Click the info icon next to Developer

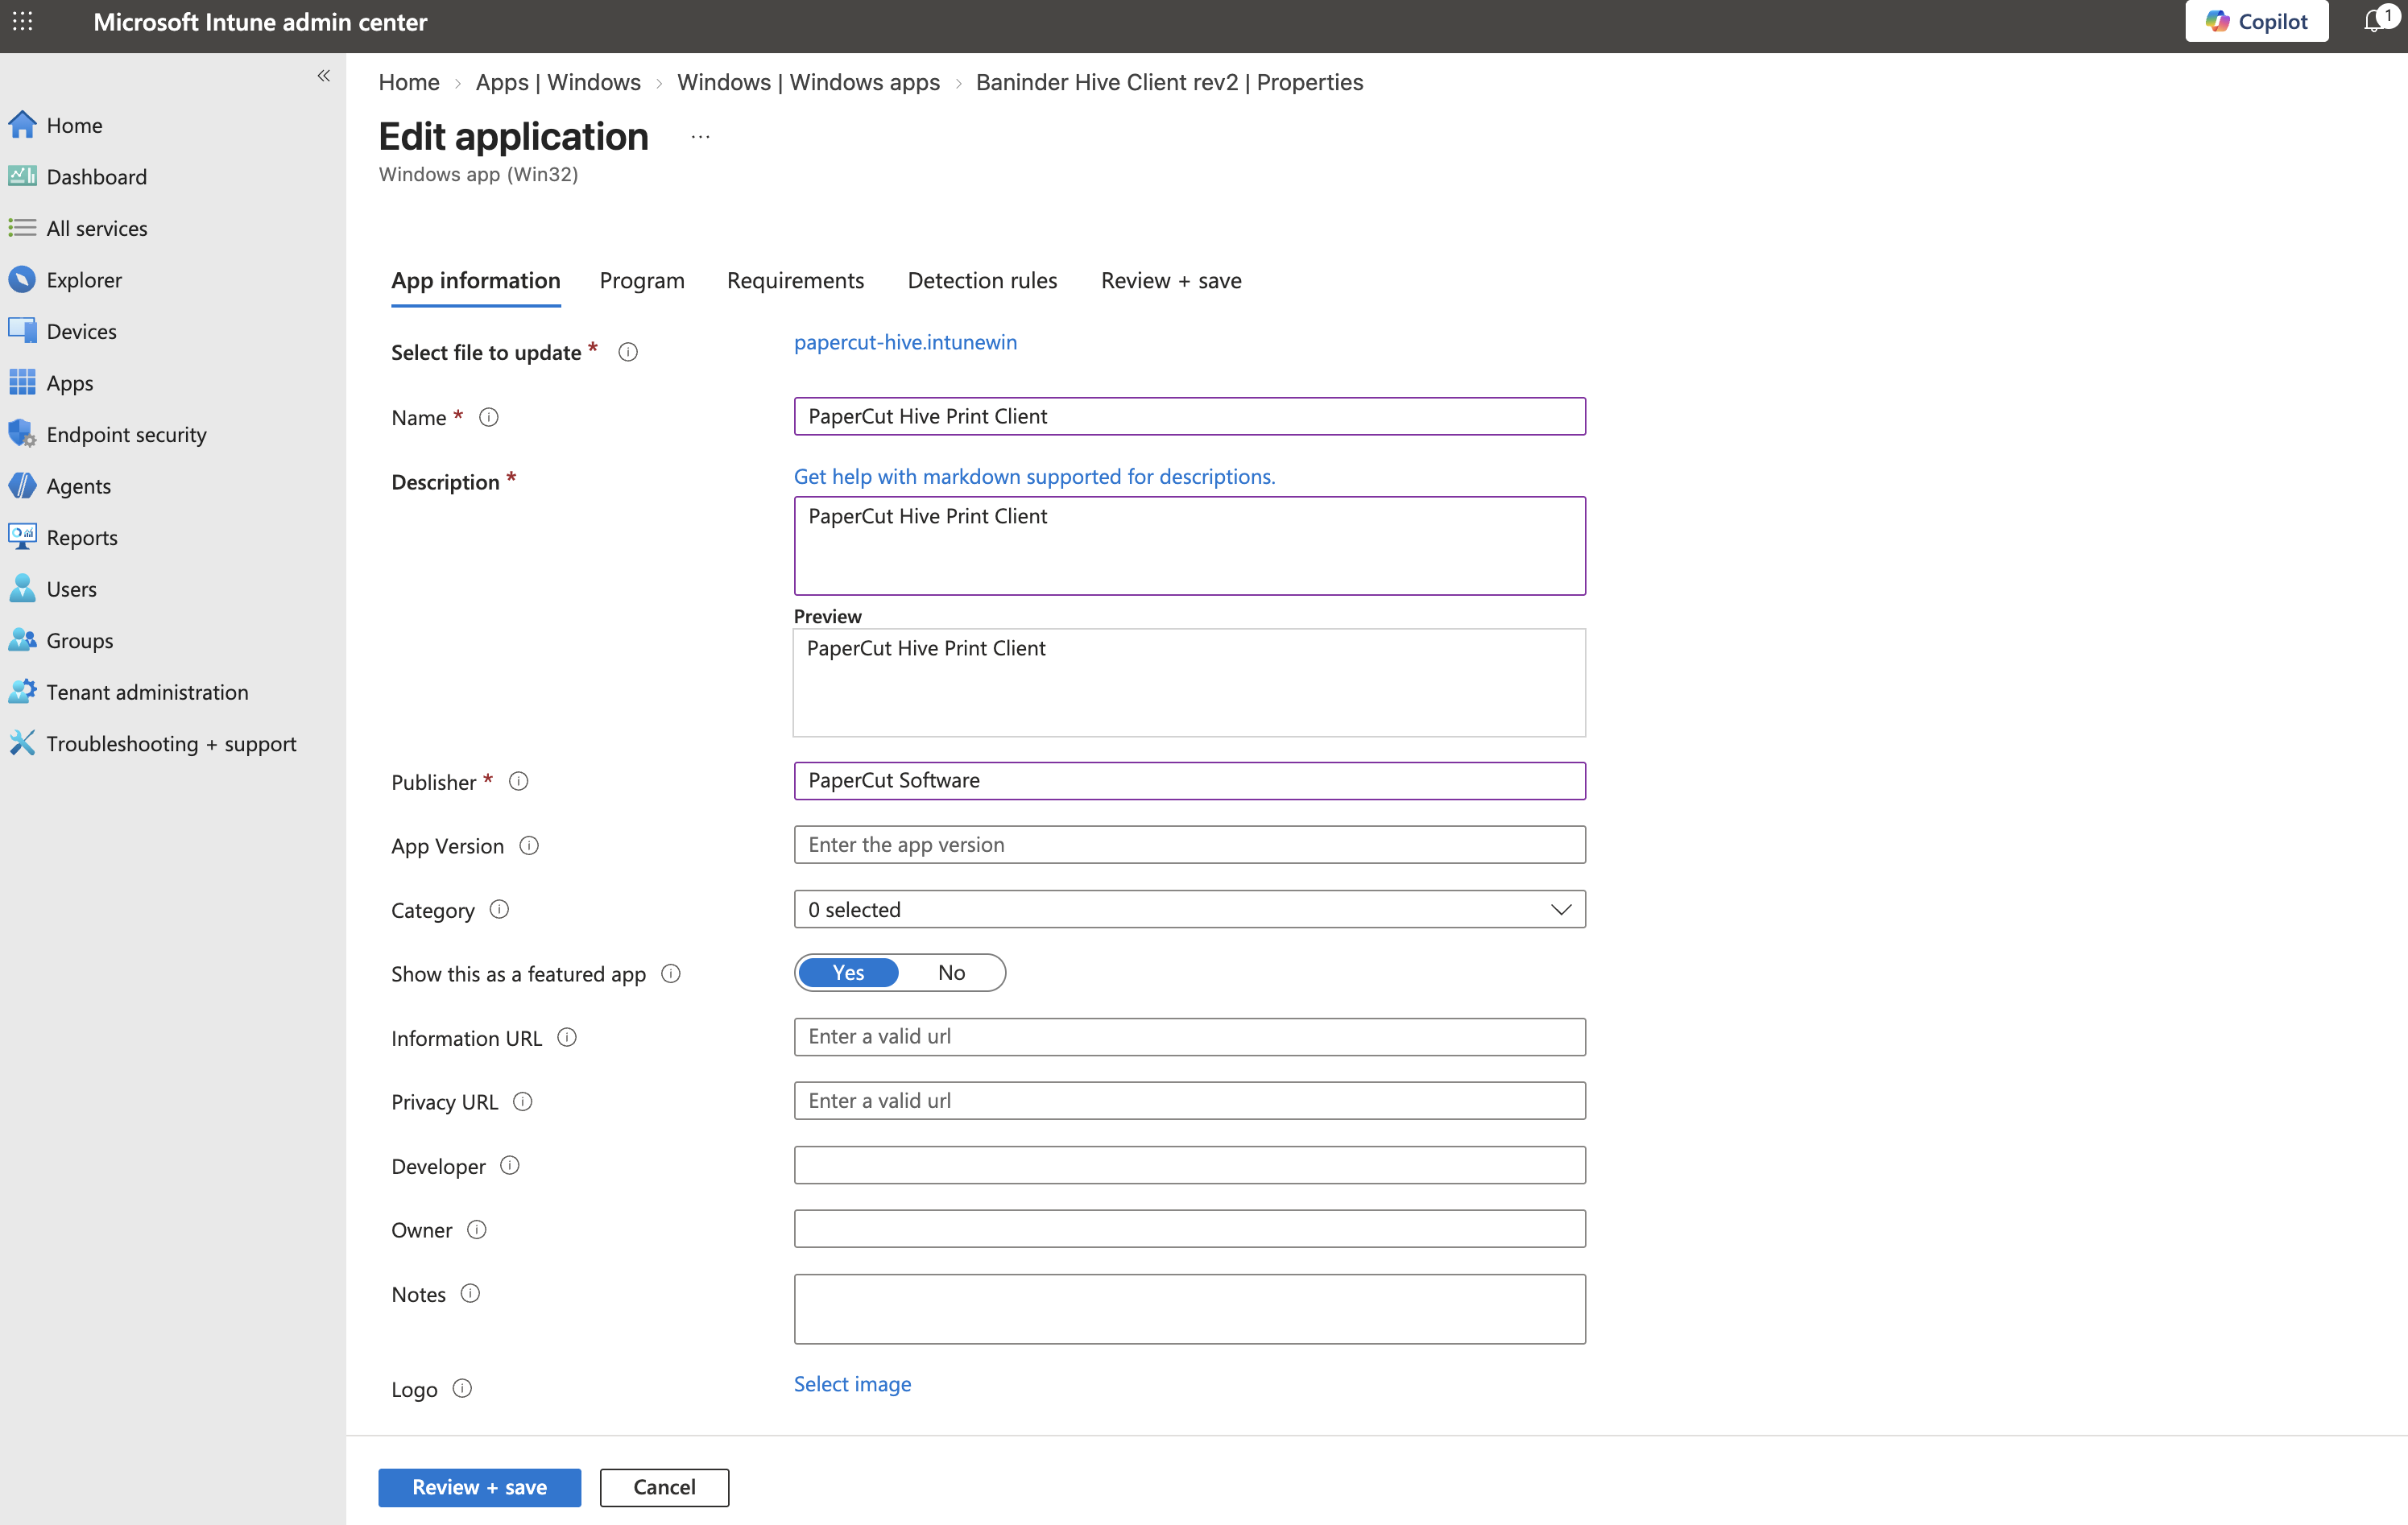[510, 1166]
